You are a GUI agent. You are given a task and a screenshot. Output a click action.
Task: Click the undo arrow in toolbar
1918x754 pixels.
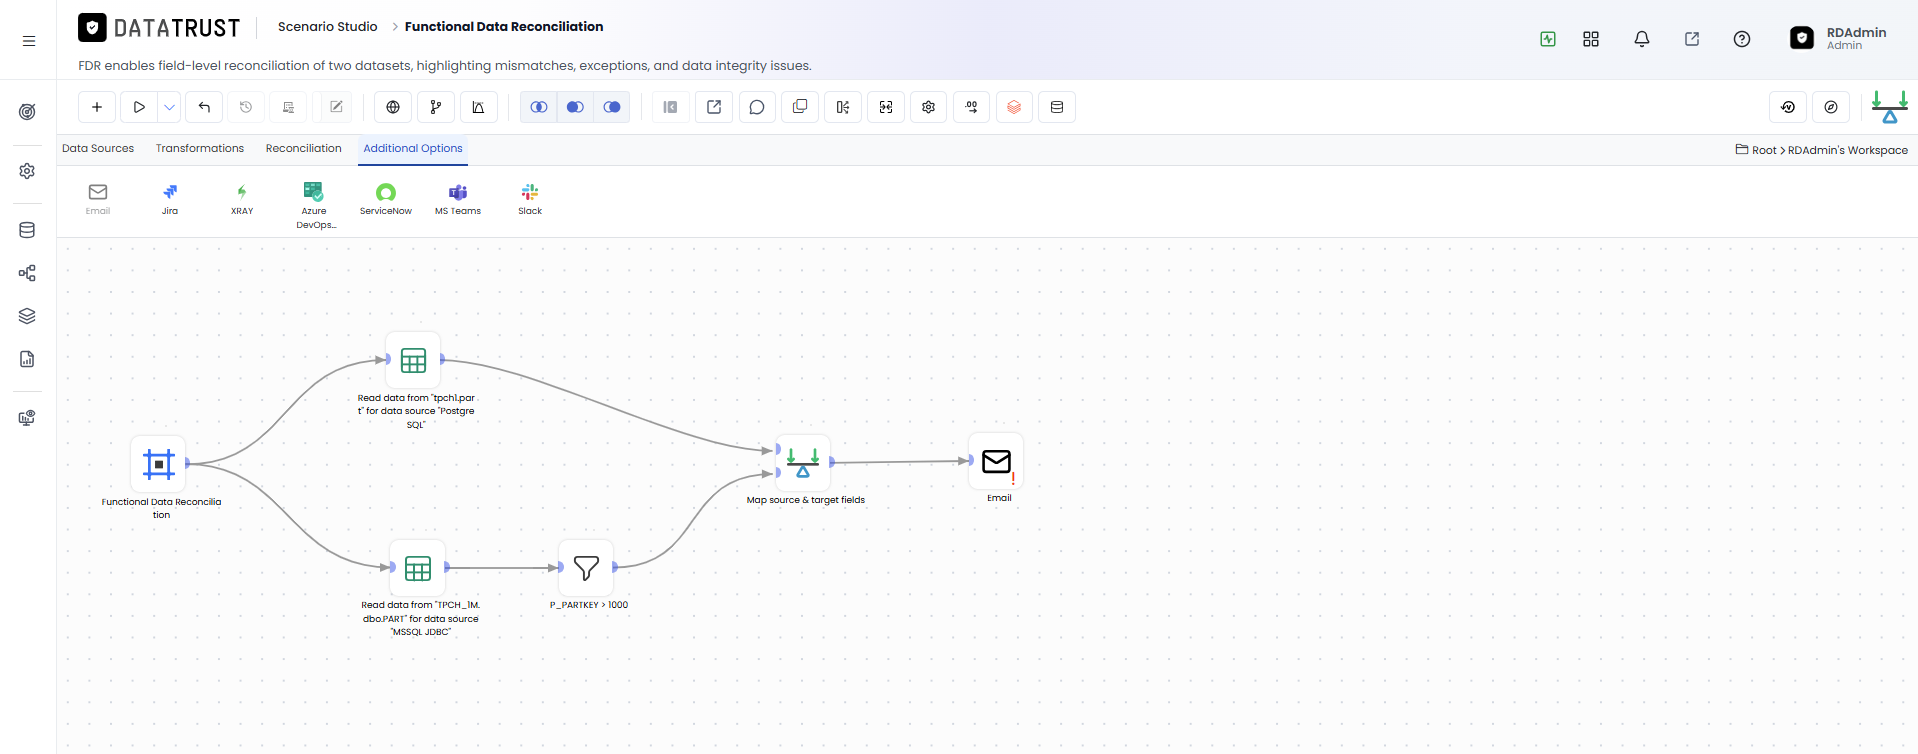[204, 107]
